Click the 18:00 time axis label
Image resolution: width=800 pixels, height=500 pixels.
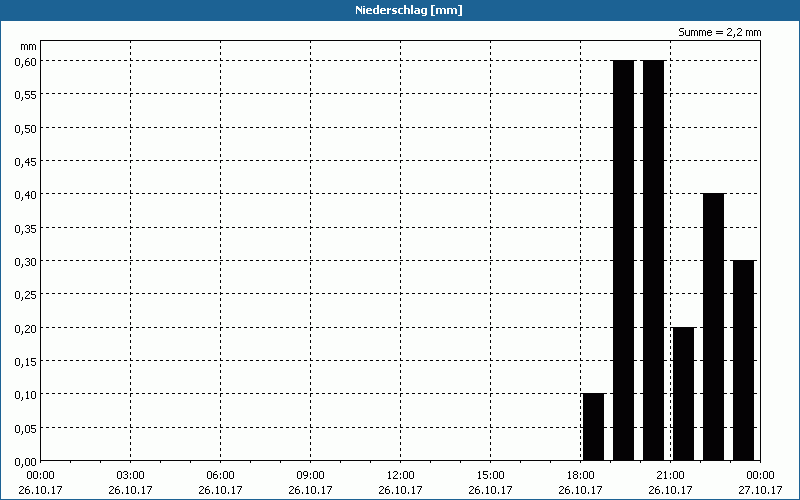(x=581, y=475)
